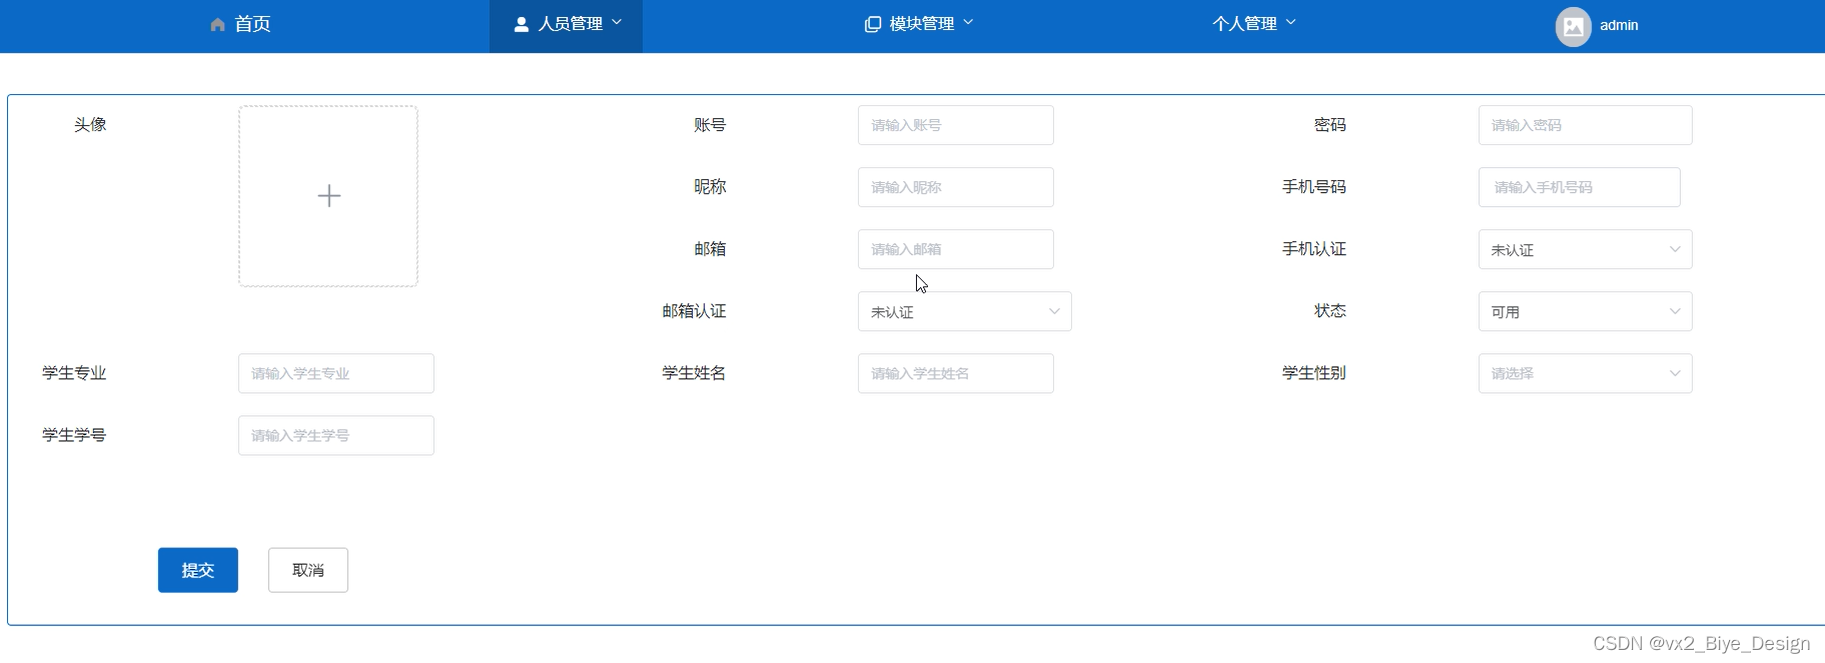Click the 昵称 label

pyautogui.click(x=710, y=187)
